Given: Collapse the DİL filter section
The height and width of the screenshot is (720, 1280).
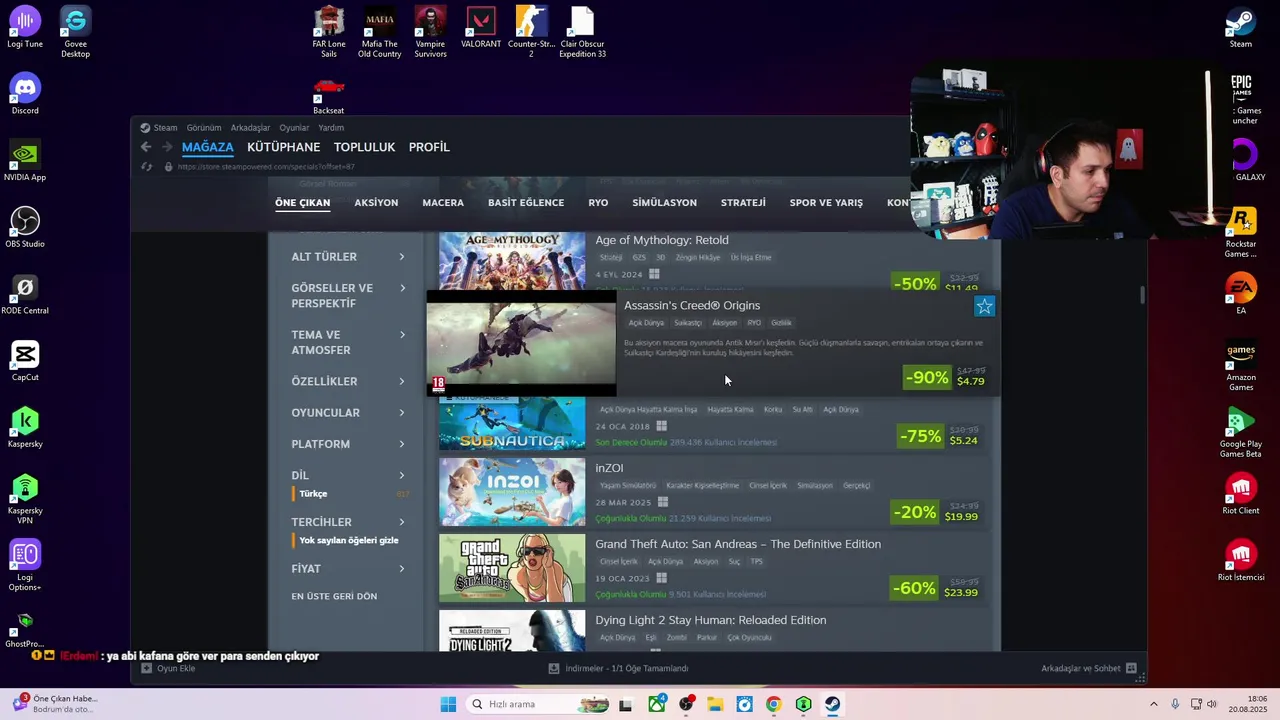Looking at the screenshot, I should pos(348,476).
